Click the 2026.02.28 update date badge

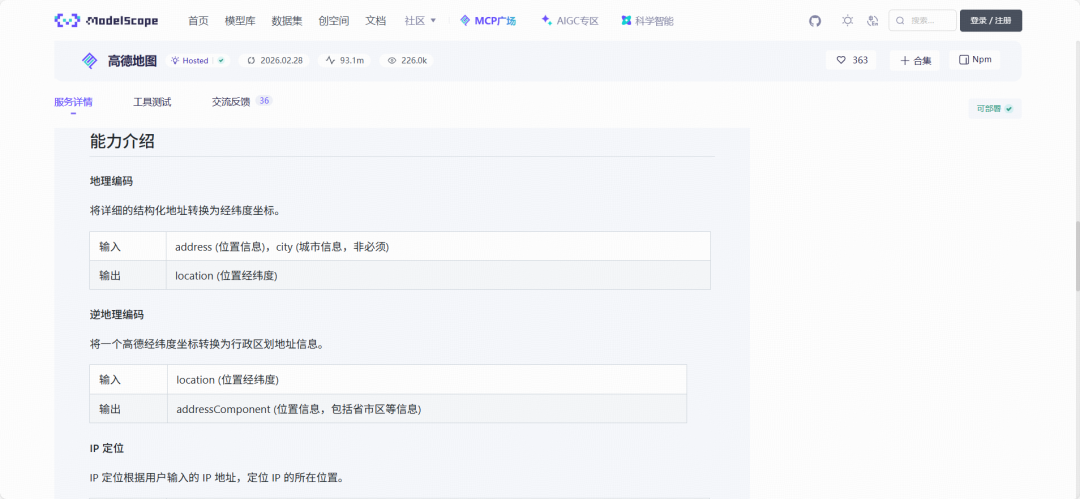[276, 61]
